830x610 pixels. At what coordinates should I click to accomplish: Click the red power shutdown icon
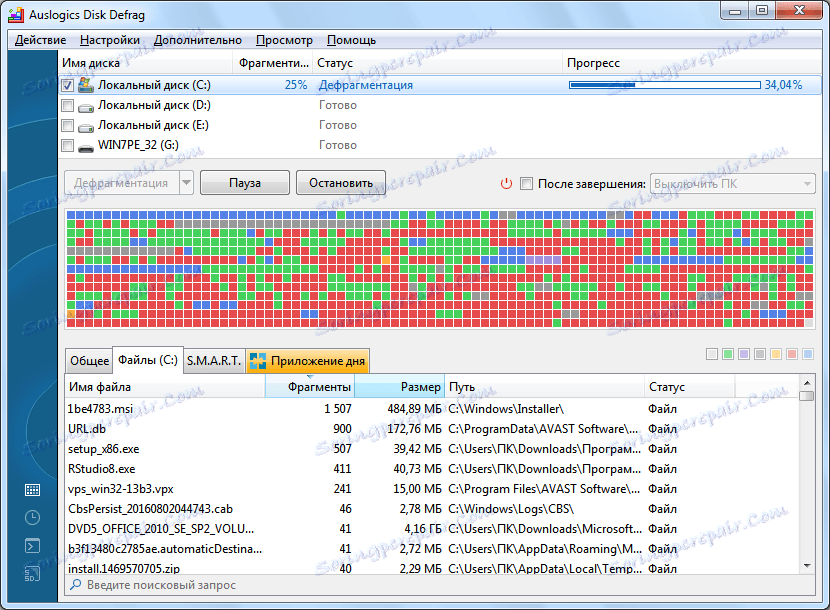(x=507, y=184)
